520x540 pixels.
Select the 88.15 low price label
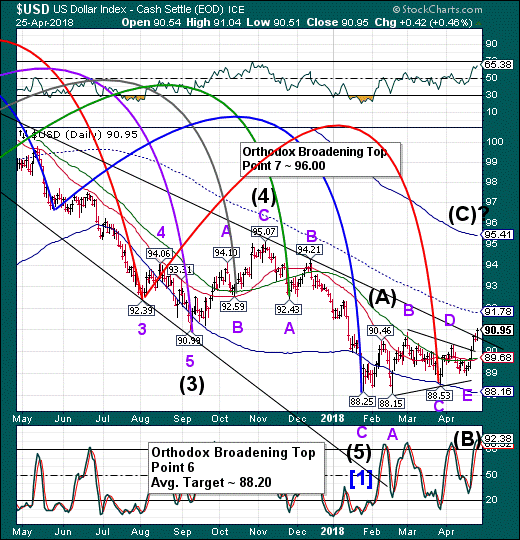click(391, 403)
